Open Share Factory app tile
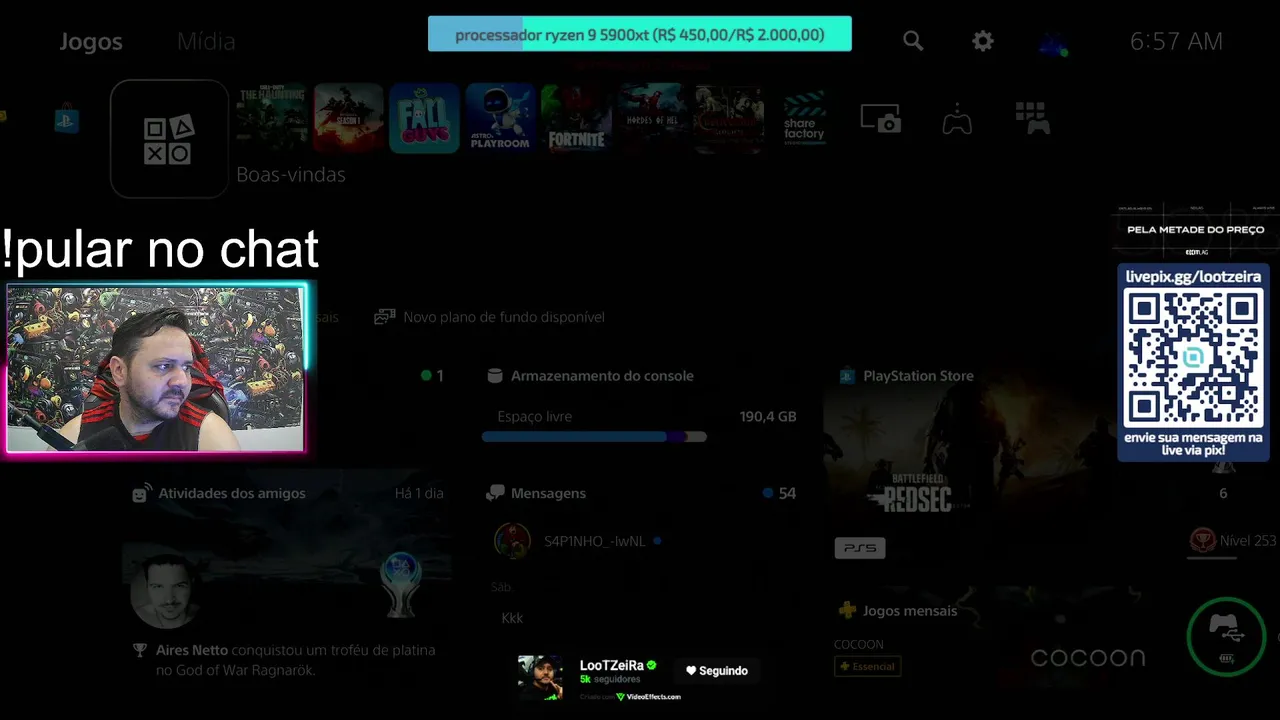 pos(804,120)
